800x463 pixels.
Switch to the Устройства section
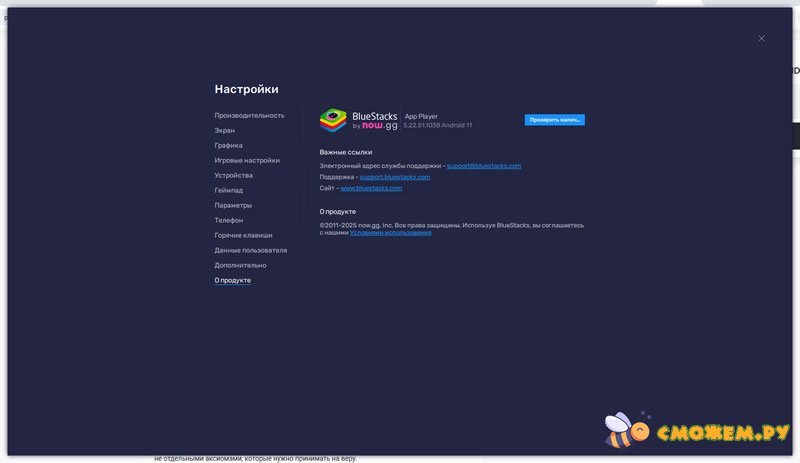click(x=233, y=175)
